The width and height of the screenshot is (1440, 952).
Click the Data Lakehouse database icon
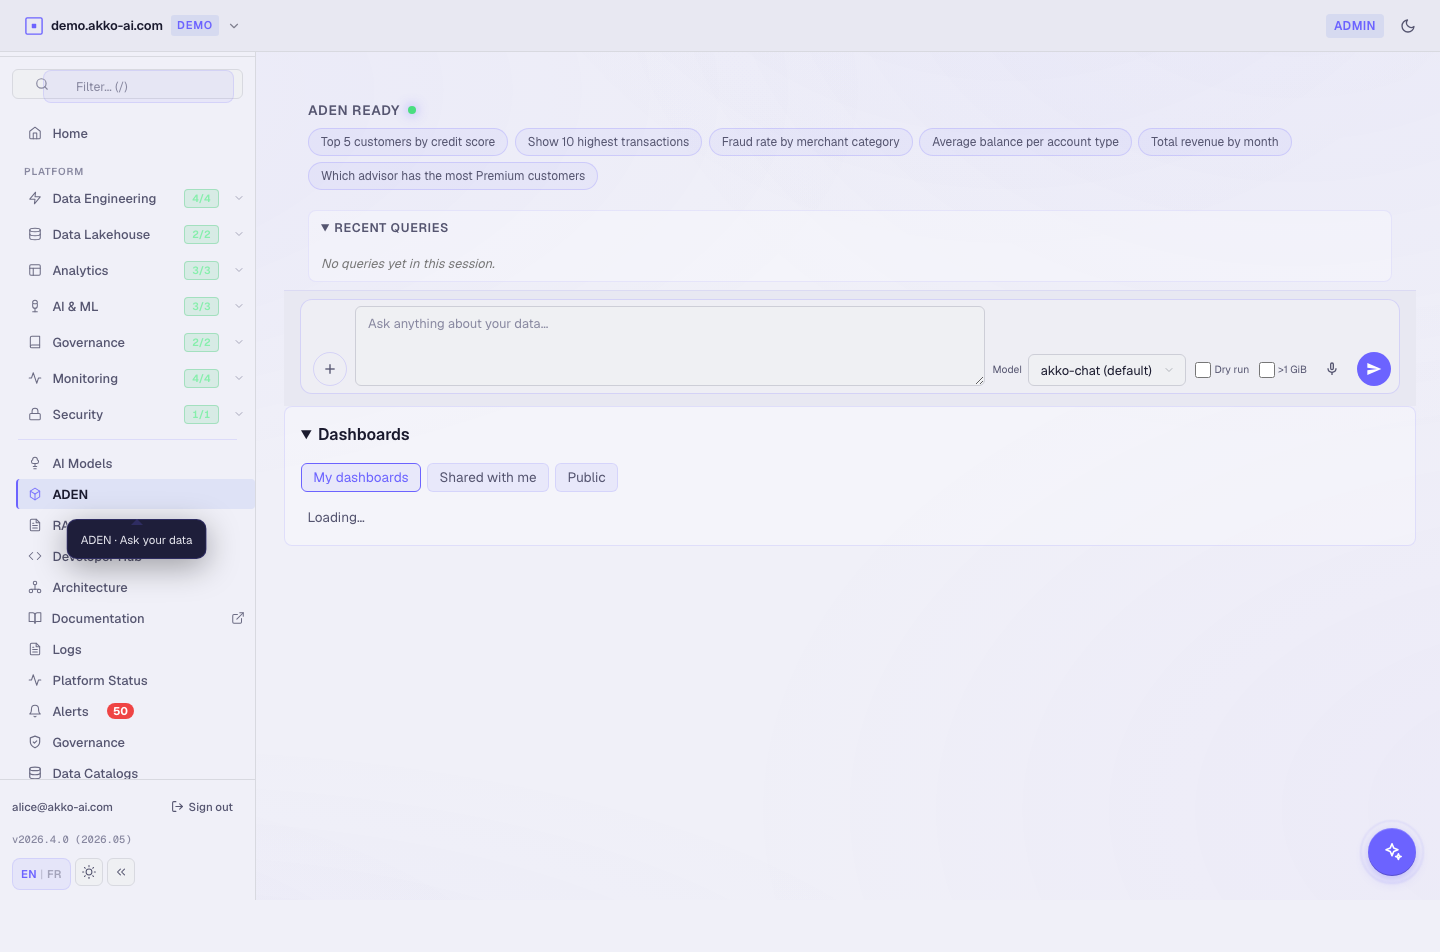pyautogui.click(x=35, y=234)
